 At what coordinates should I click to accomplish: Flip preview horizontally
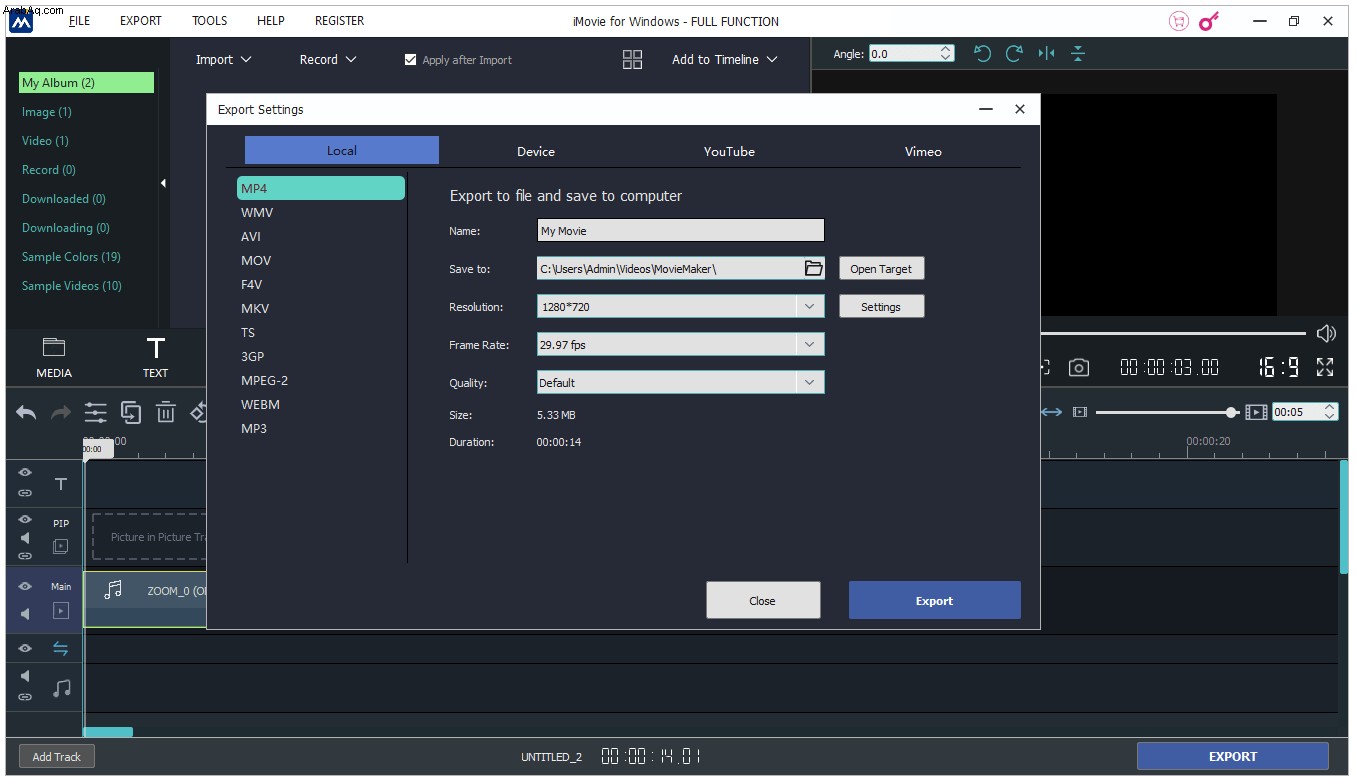pyautogui.click(x=1046, y=54)
